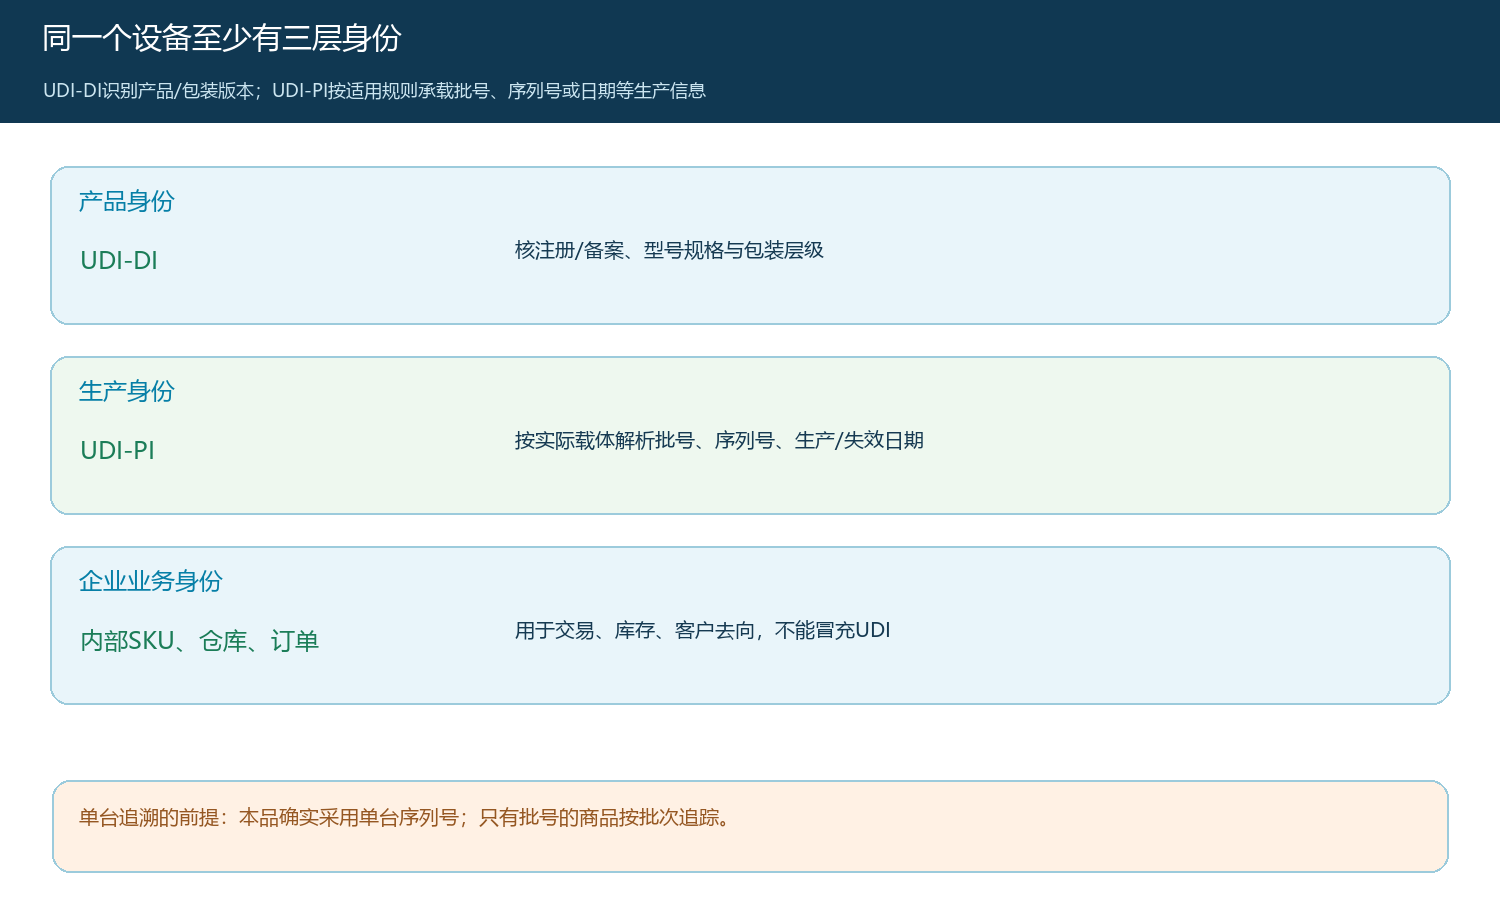
Task: Click the 生产身份 card heading
Action: pyautogui.click(x=127, y=391)
